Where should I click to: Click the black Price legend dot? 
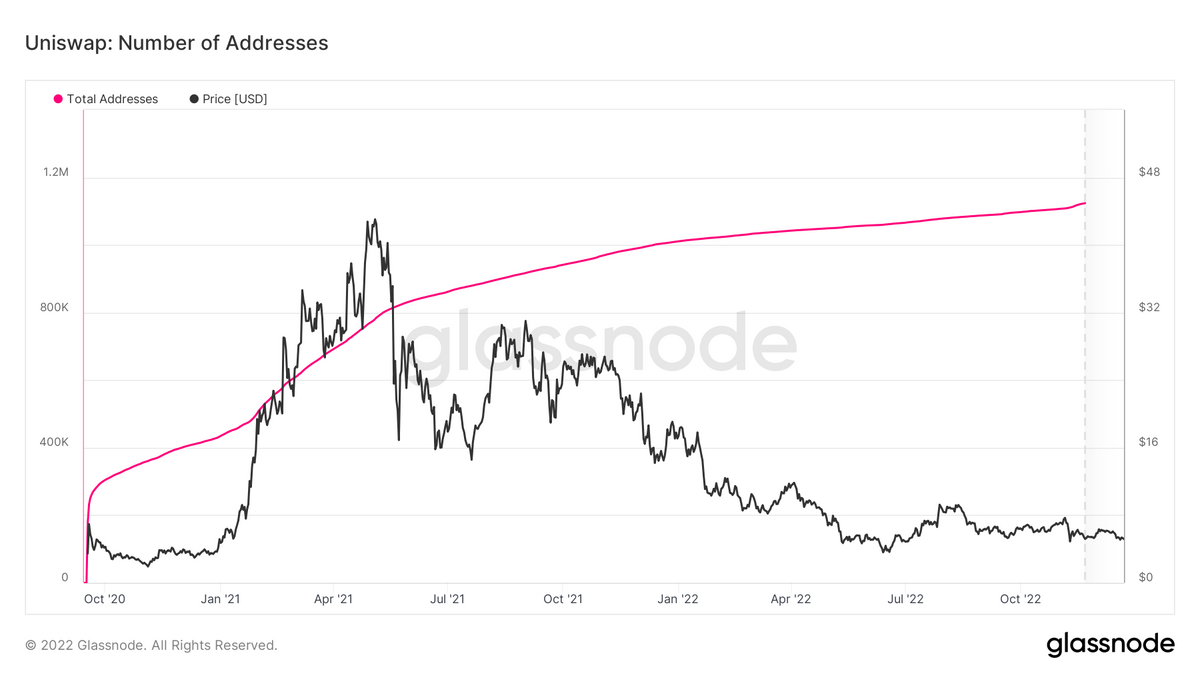194,99
